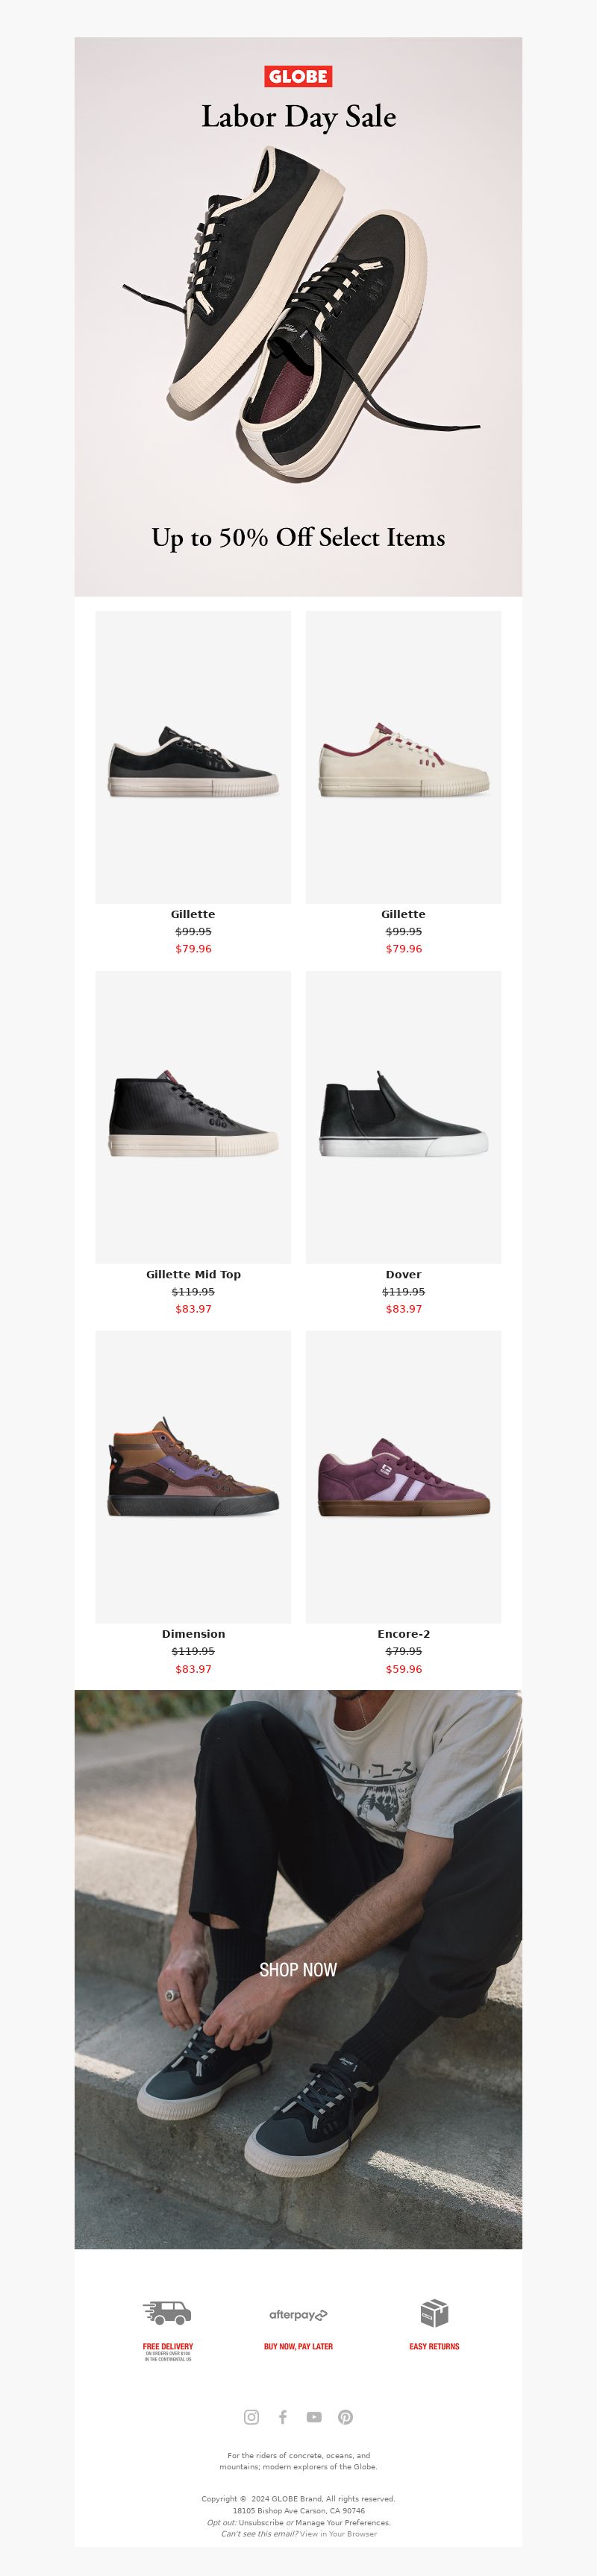Click the Unsubscribe link
597x2576 pixels.
(261, 2523)
